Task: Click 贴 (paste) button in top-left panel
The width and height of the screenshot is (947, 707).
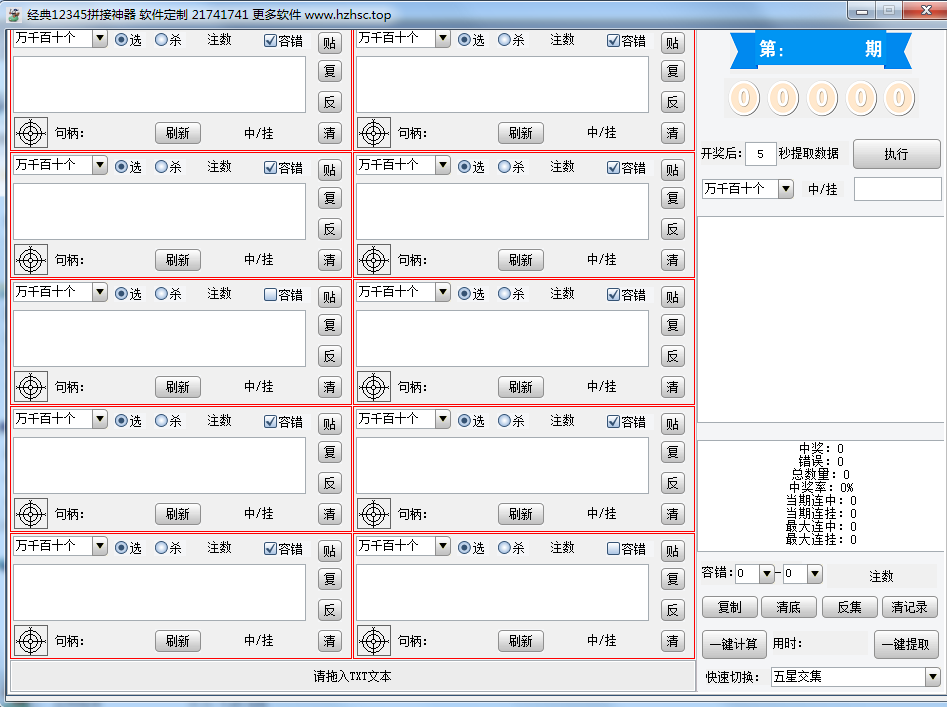Action: [x=330, y=43]
